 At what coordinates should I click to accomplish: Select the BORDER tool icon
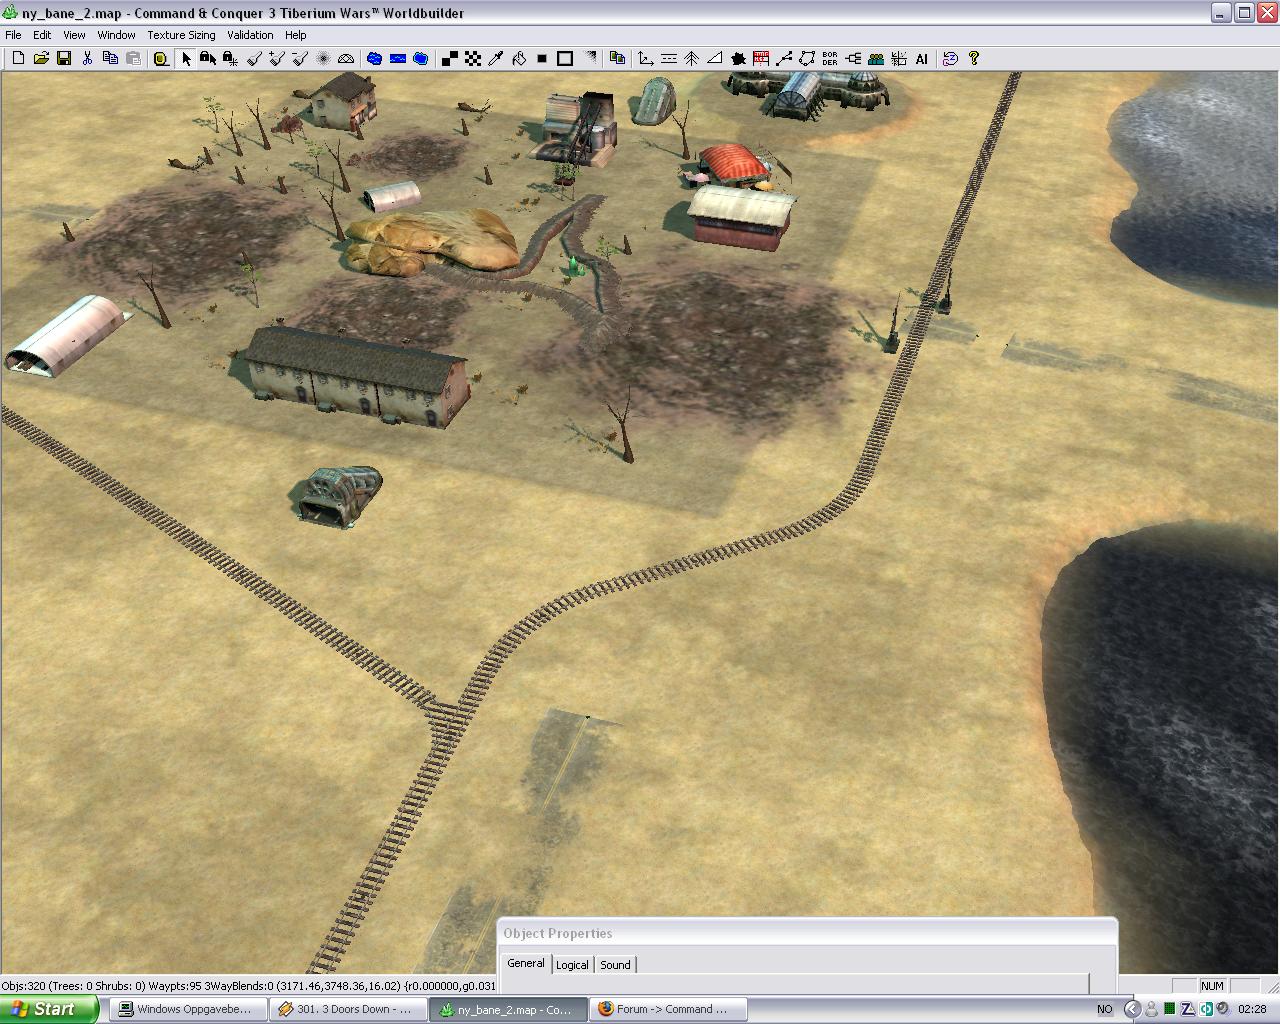[x=830, y=59]
